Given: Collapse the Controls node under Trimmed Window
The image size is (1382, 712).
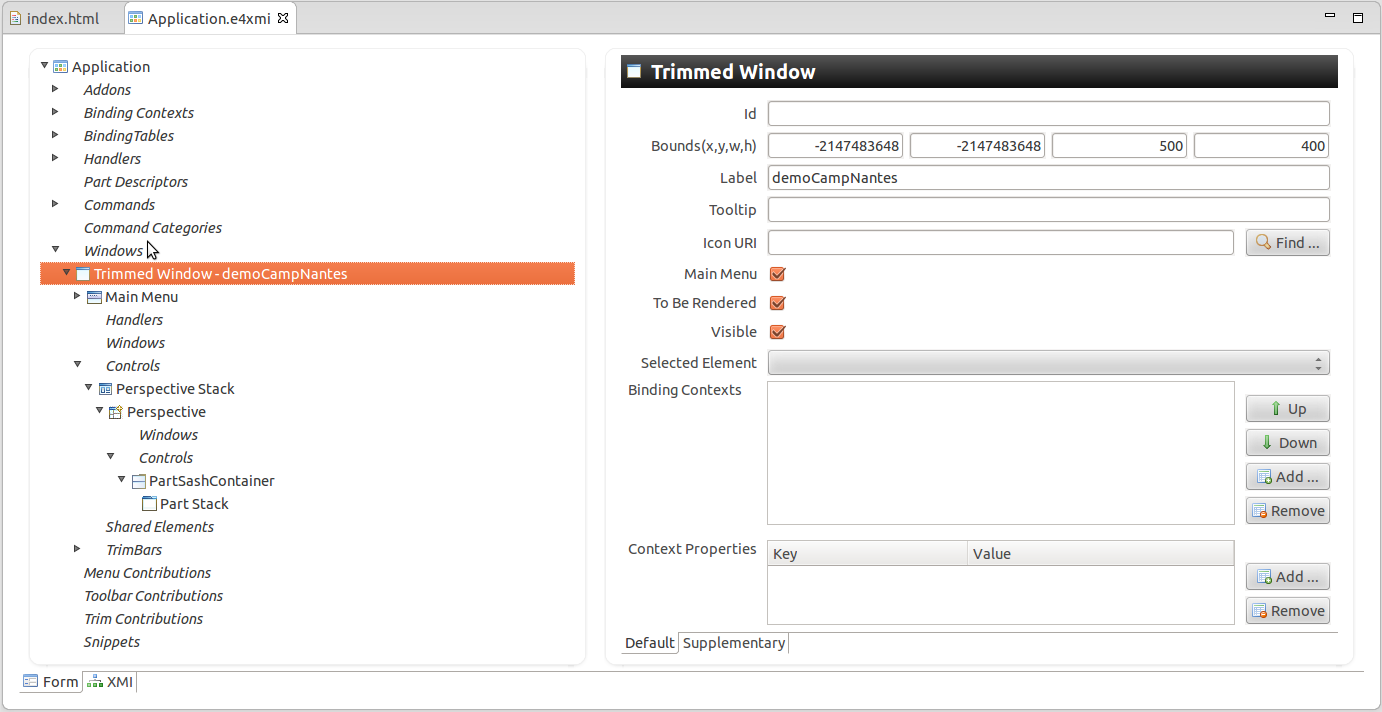Looking at the screenshot, I should (x=78, y=365).
